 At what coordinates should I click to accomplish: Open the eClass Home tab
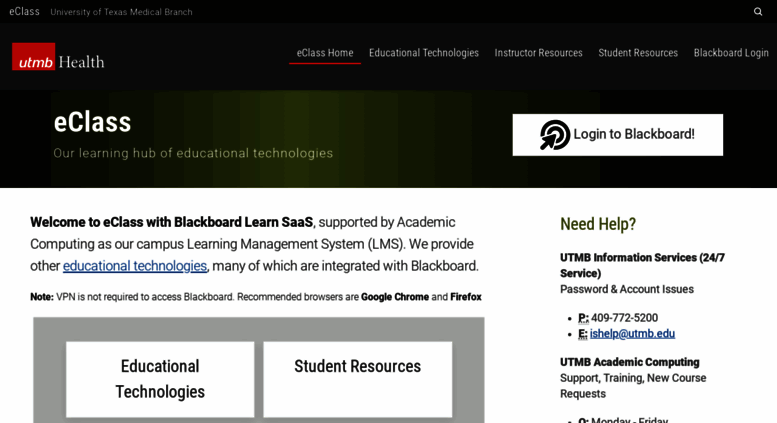click(325, 53)
